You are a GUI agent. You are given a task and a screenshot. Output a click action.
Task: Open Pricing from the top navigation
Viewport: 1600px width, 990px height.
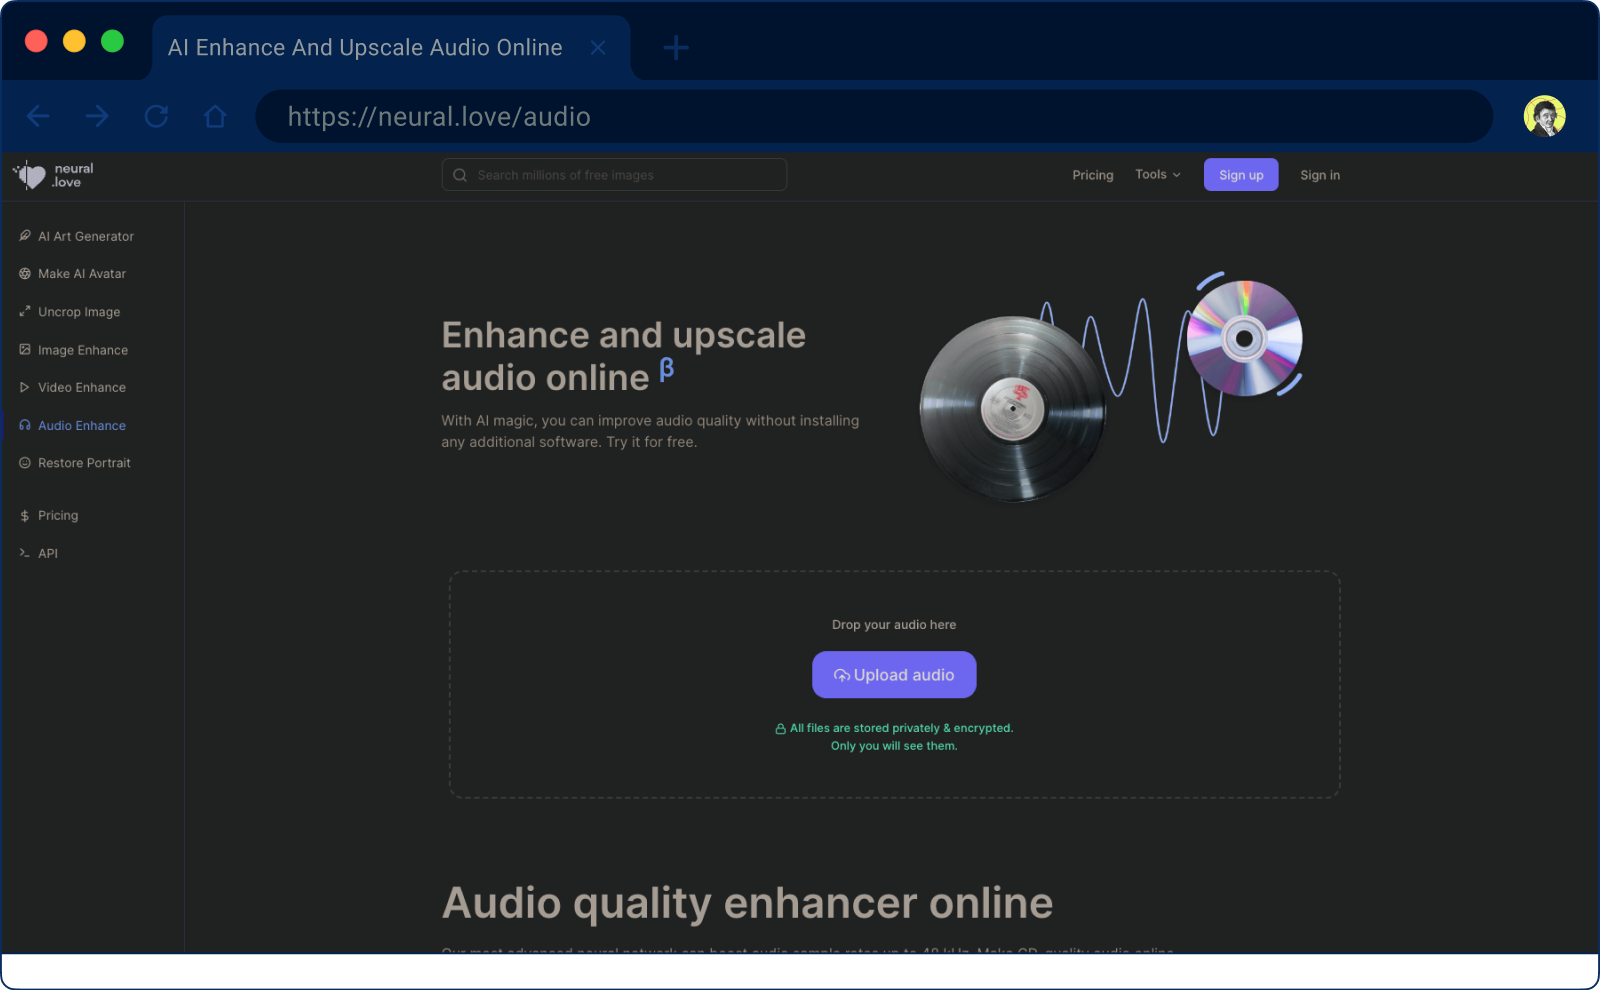pos(1092,174)
